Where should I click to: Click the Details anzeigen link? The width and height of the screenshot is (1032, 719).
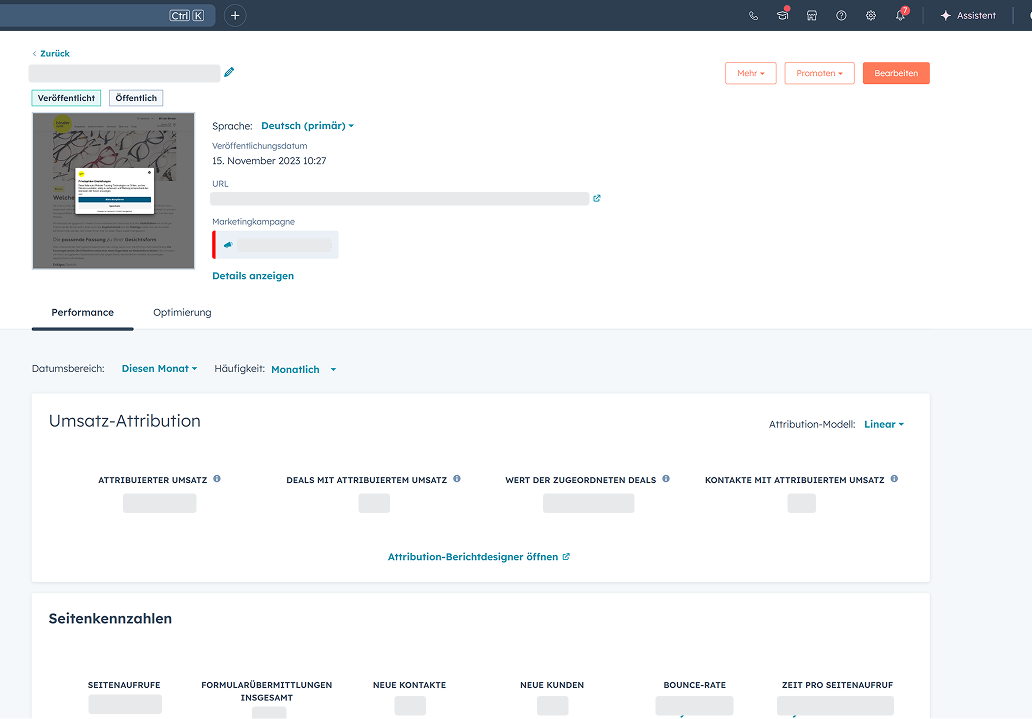click(253, 276)
